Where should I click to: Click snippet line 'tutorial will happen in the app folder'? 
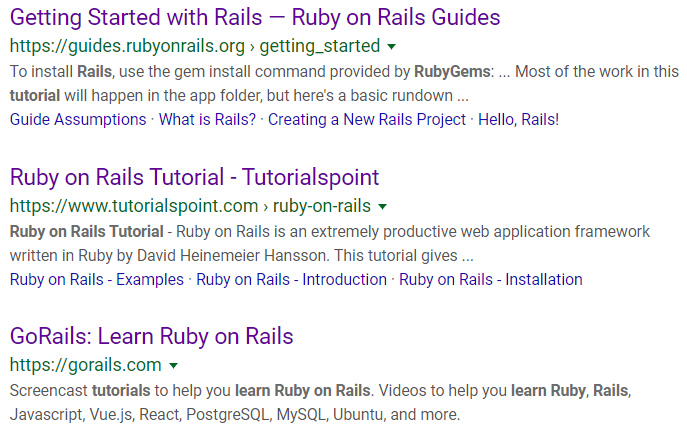pyautogui.click(x=239, y=95)
